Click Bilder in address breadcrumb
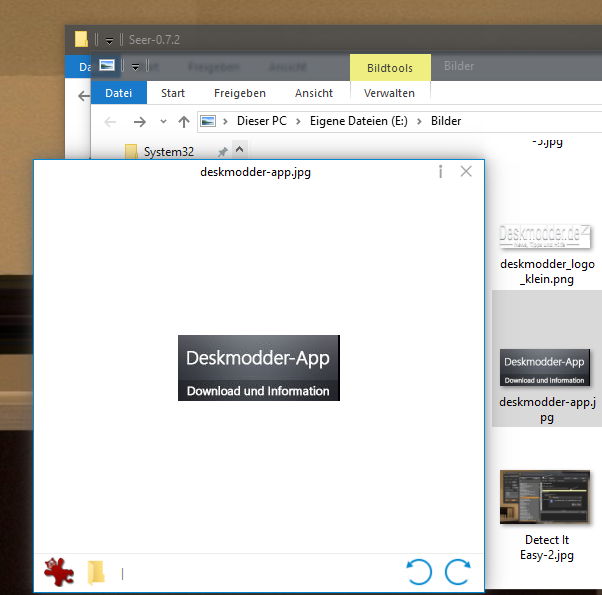Screen dimensions: 602x595 (446, 121)
